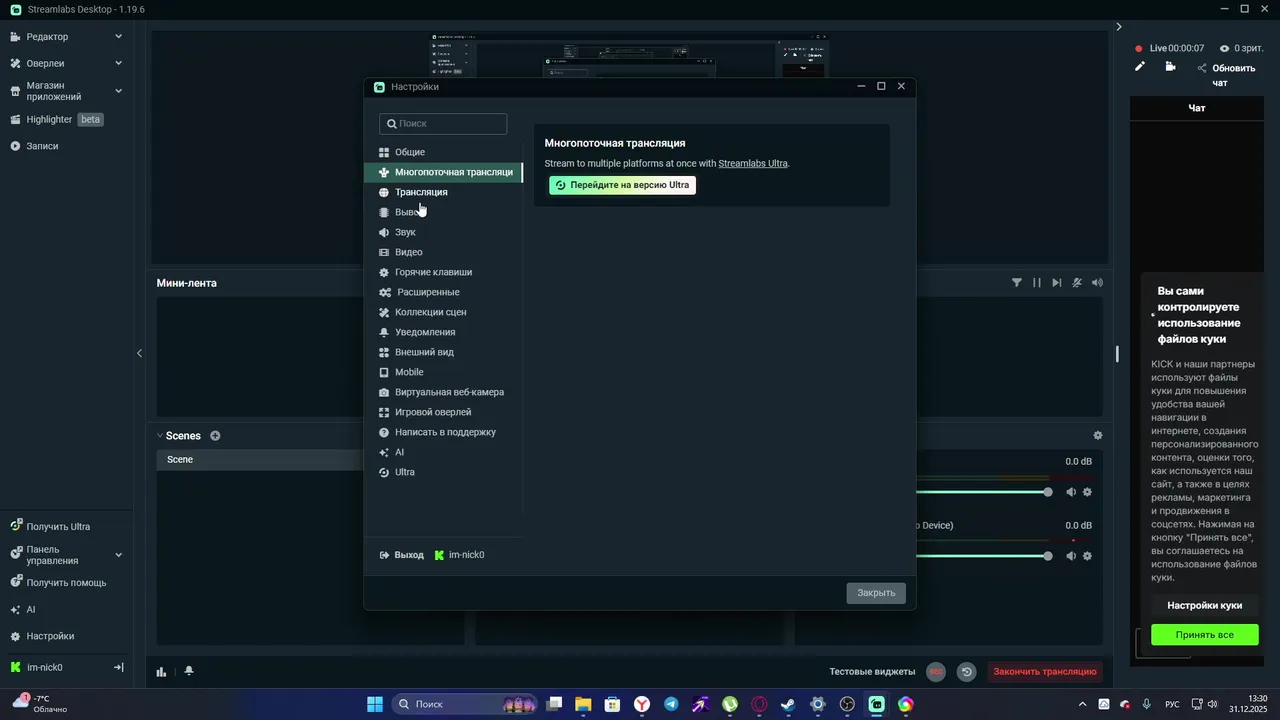Open the stream stats bar-chart icon
This screenshot has width=1280, height=720.
click(x=161, y=671)
